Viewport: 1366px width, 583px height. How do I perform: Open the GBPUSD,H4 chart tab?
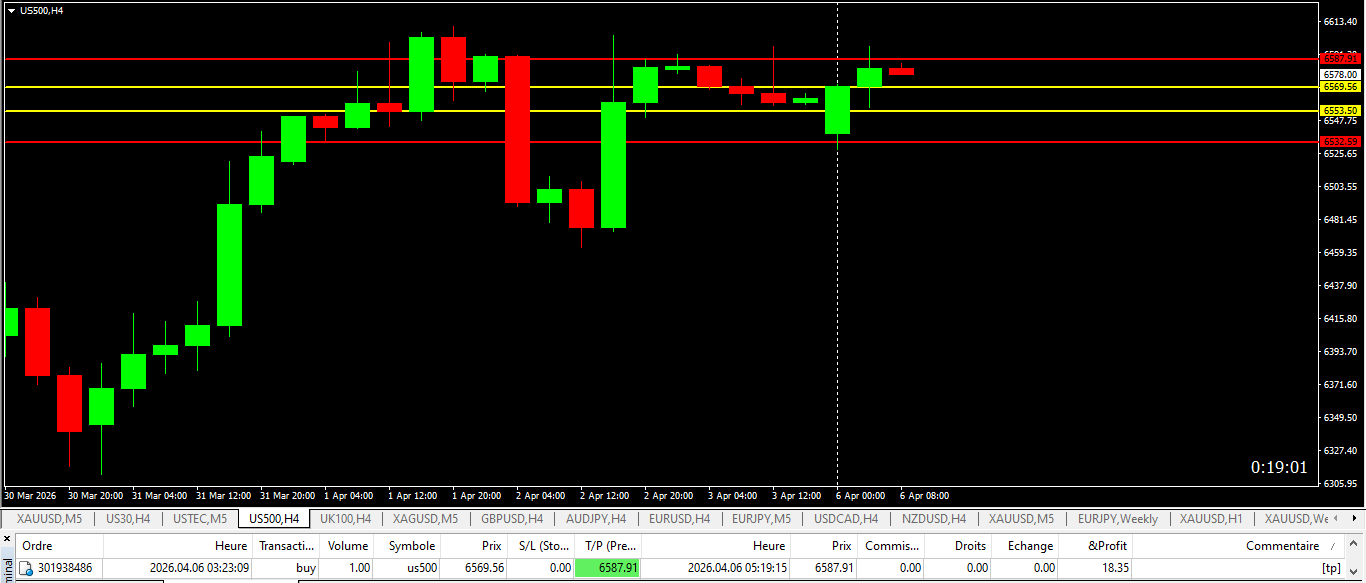click(511, 519)
